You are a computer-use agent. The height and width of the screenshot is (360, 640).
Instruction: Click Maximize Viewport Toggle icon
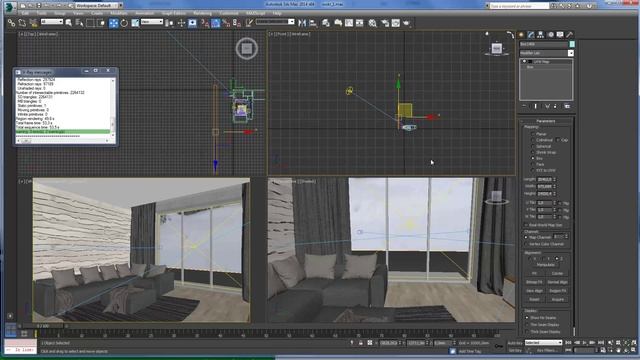click(x=634, y=350)
